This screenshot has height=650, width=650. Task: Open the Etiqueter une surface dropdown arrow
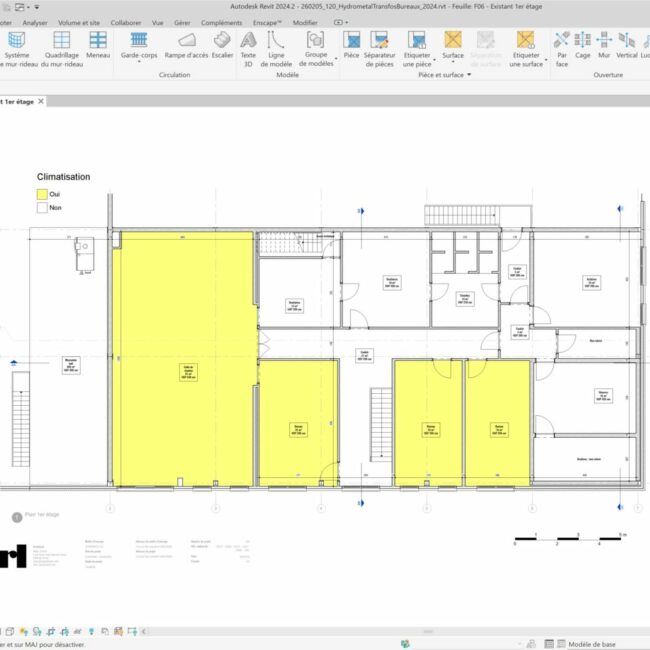[546, 60]
